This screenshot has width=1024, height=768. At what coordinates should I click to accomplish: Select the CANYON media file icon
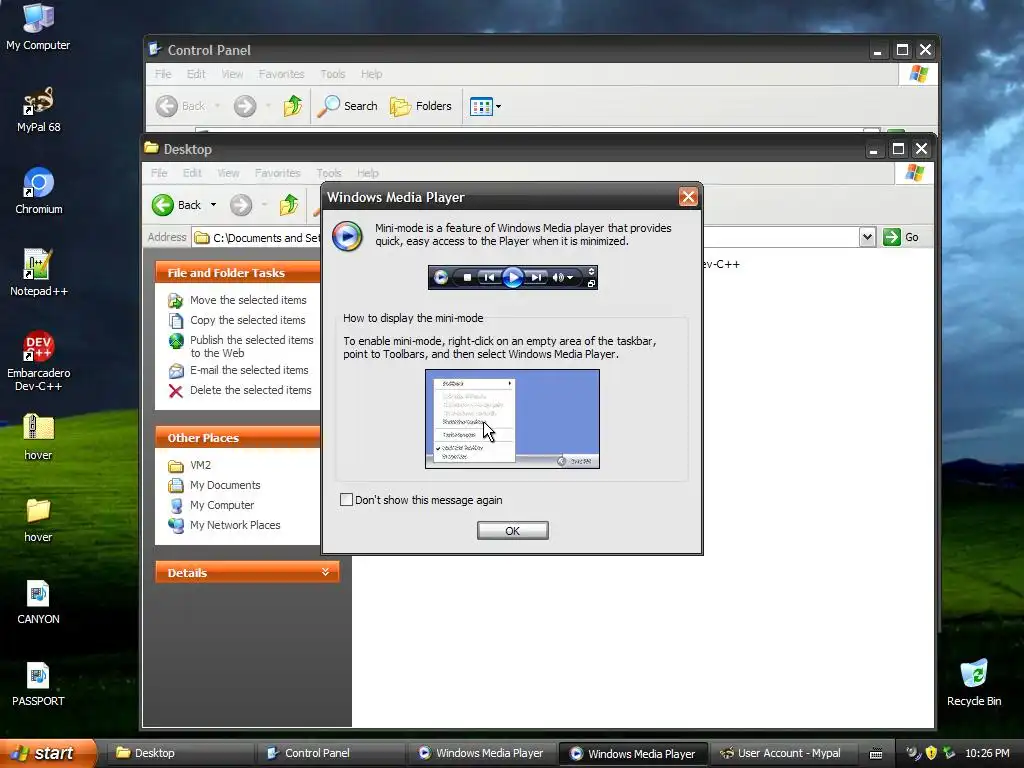click(38, 602)
